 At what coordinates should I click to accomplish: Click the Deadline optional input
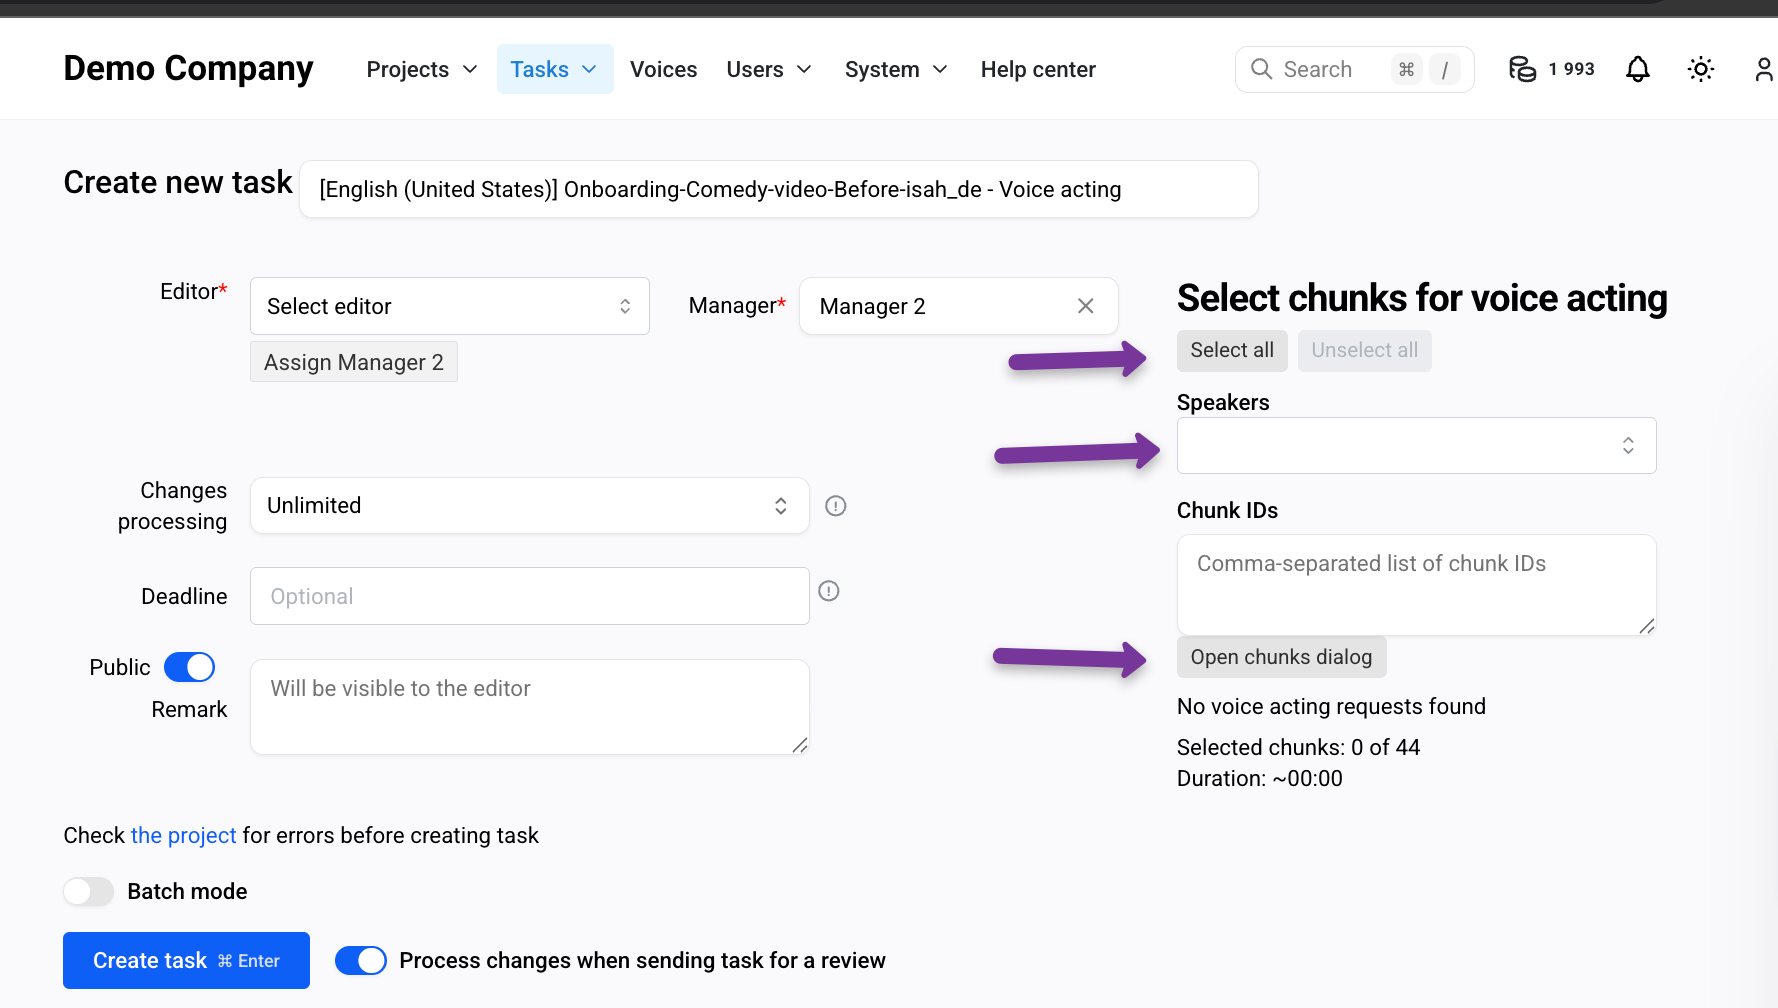coord(529,596)
